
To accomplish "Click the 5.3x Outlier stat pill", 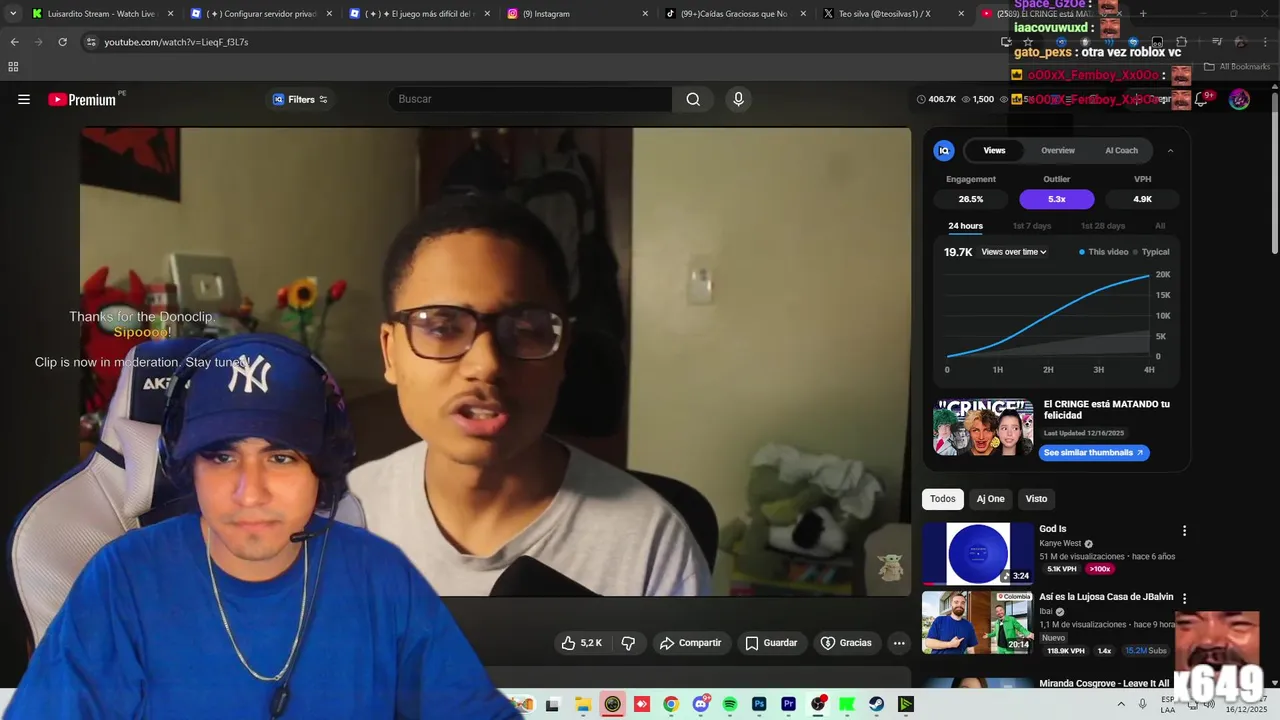I will click(1057, 199).
